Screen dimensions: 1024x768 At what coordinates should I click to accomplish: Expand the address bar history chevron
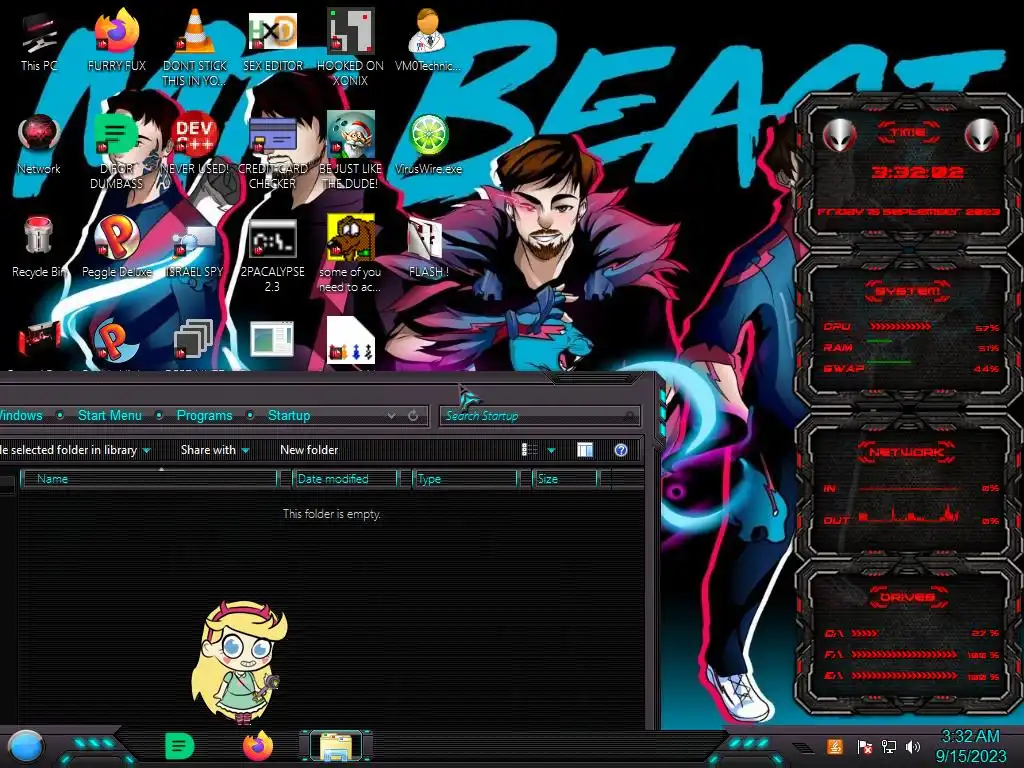click(x=391, y=415)
